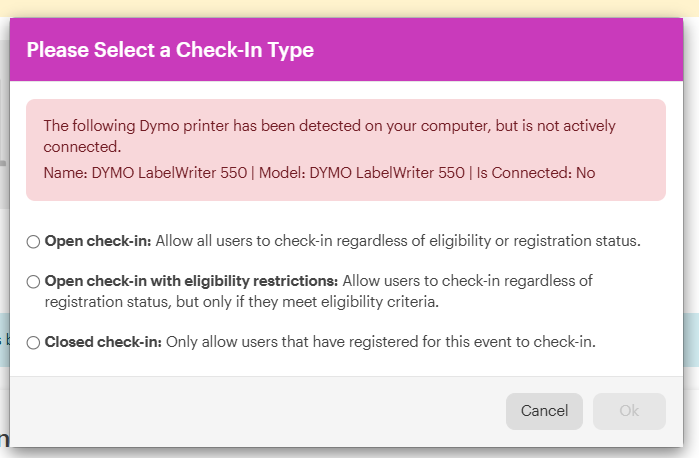
Task: Click the Cancel button
Action: point(544,411)
